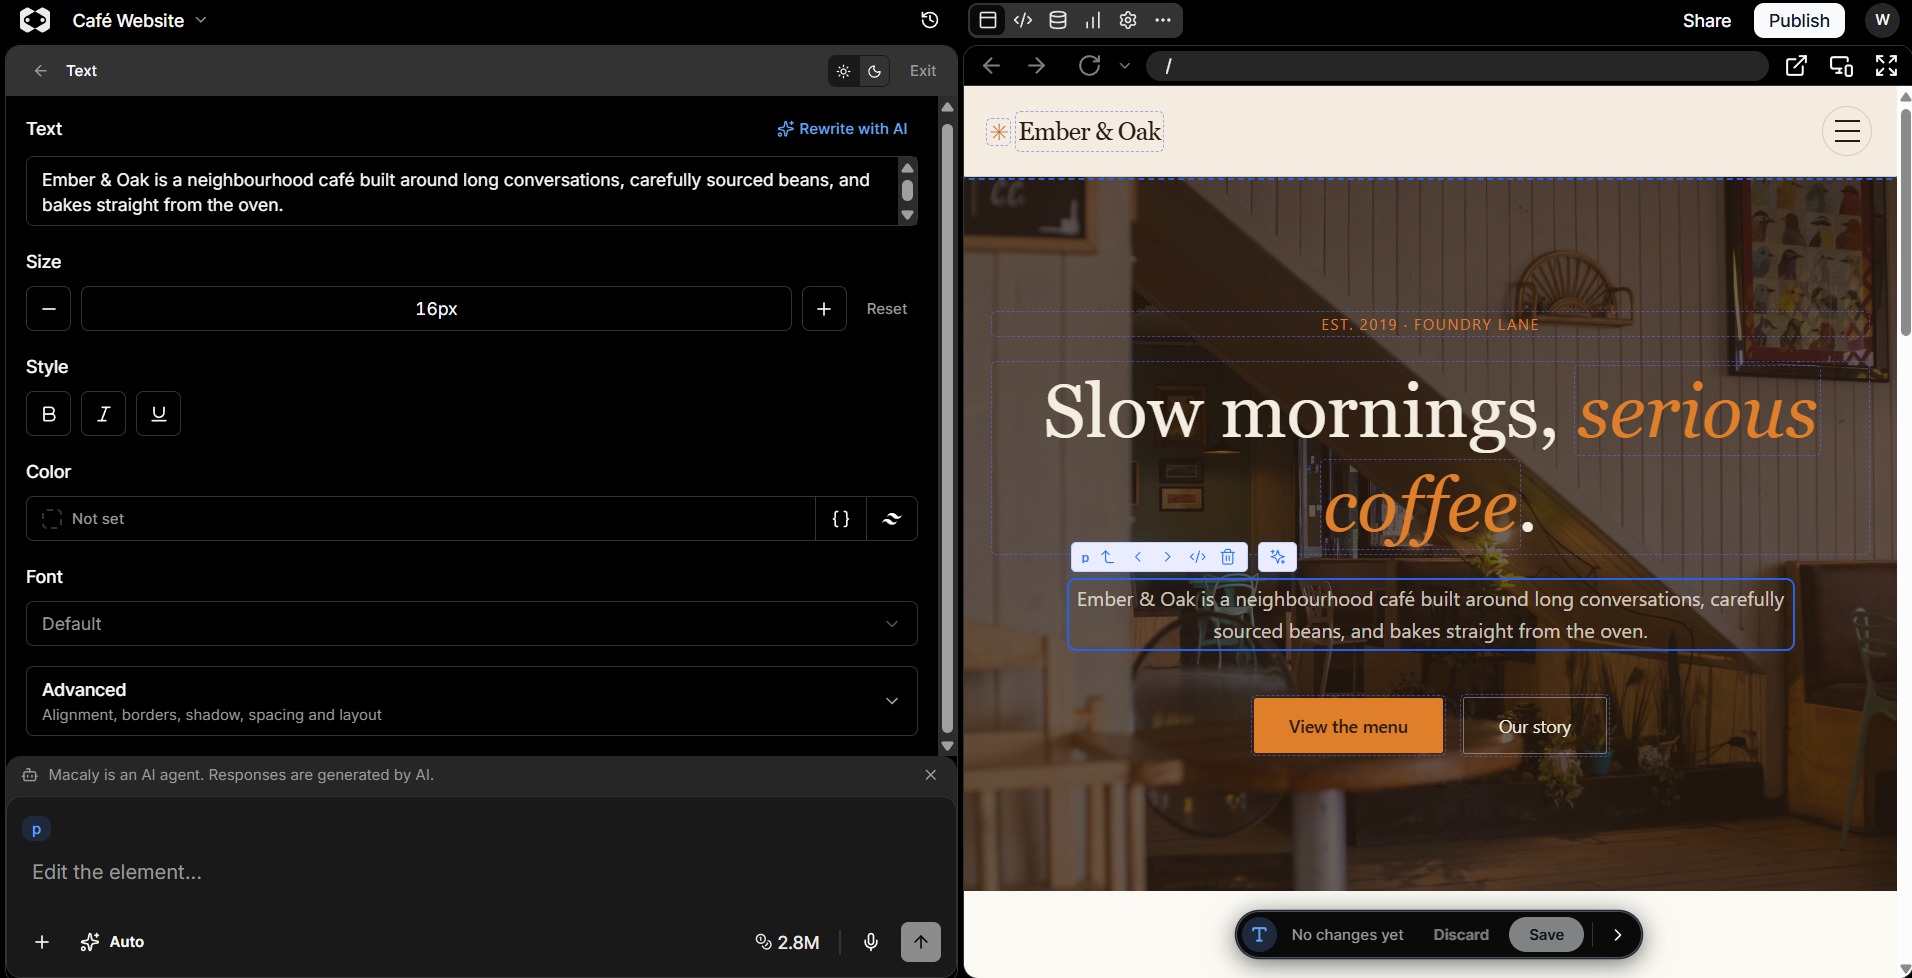The image size is (1912, 978).
Task: Decrease text size with minus button
Action: [x=48, y=309]
